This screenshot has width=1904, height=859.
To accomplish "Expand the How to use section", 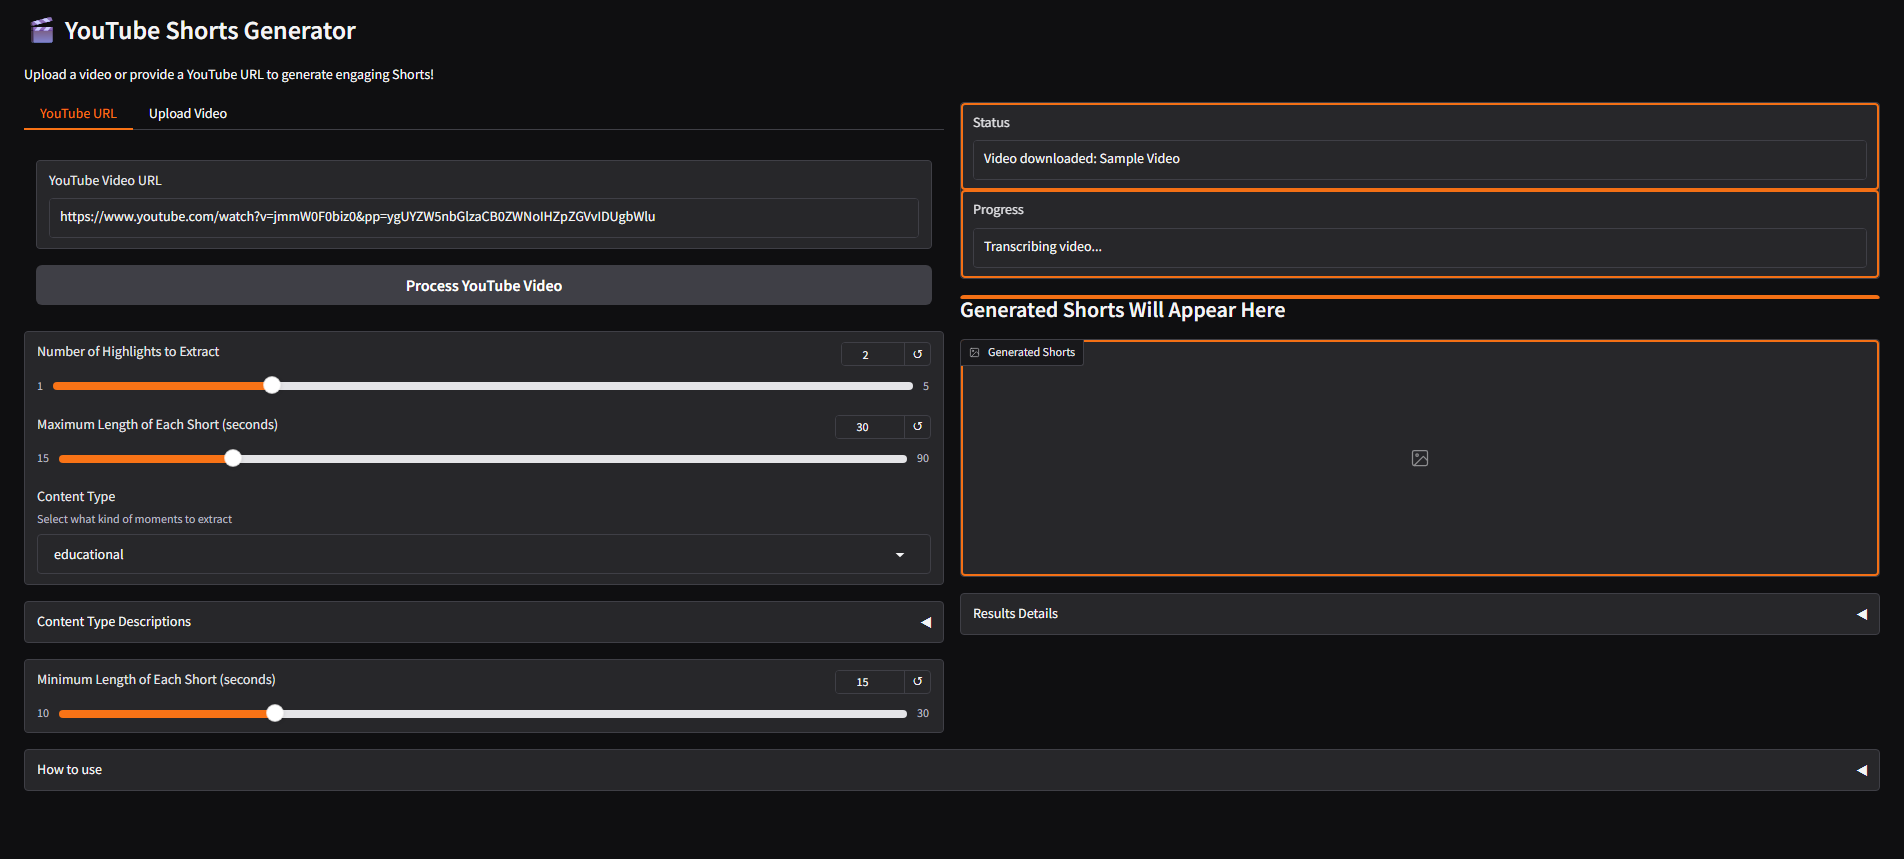I will point(952,770).
